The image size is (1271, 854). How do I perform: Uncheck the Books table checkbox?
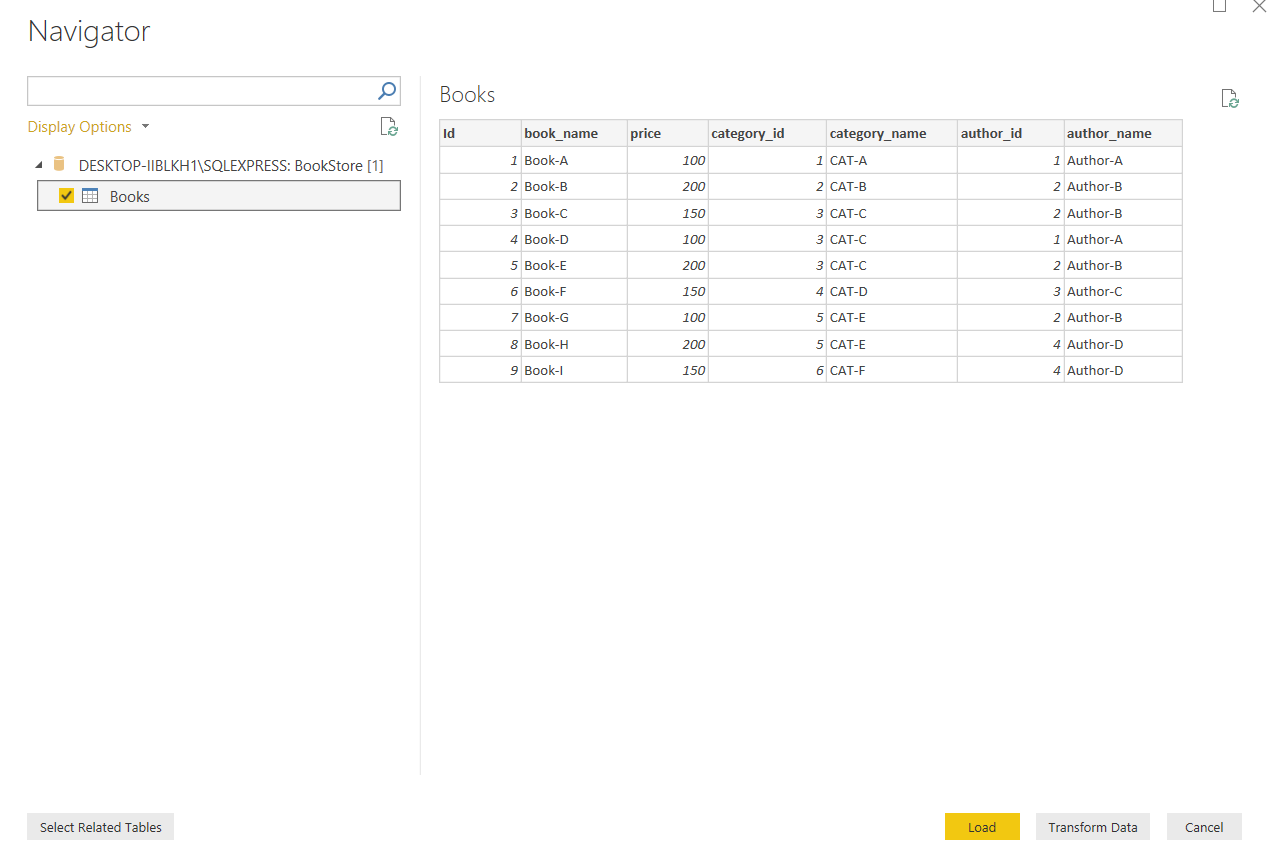[67, 196]
